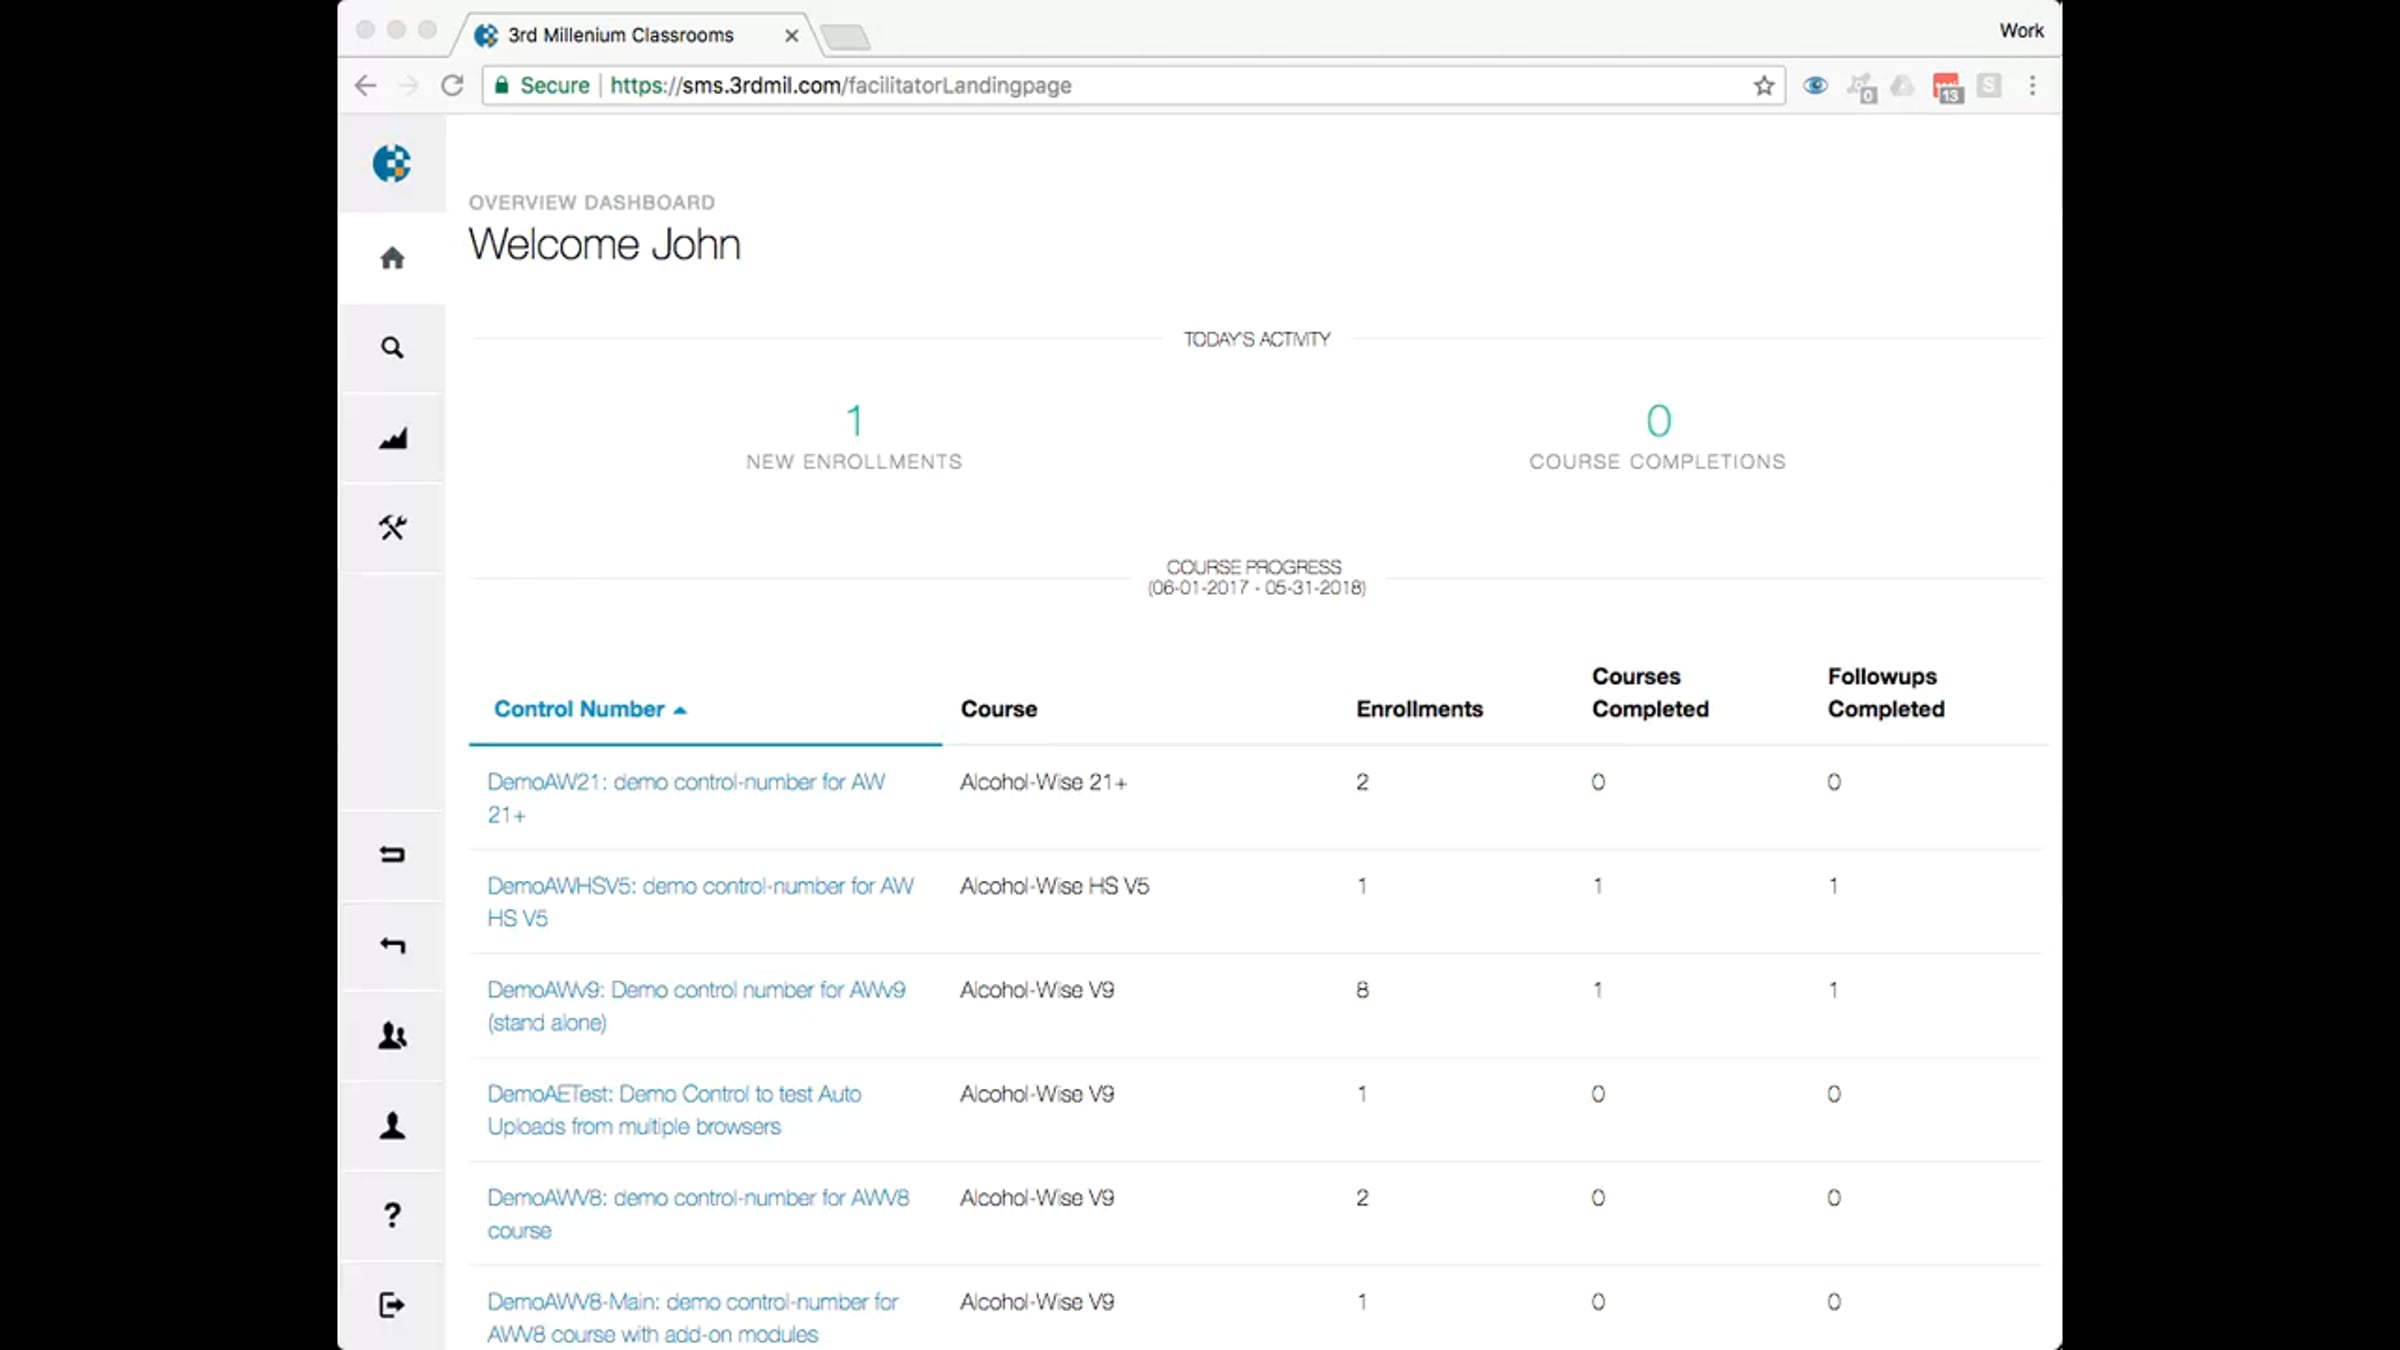
Task: Select the 3rd Millenium Classrooms tab
Action: pos(620,35)
